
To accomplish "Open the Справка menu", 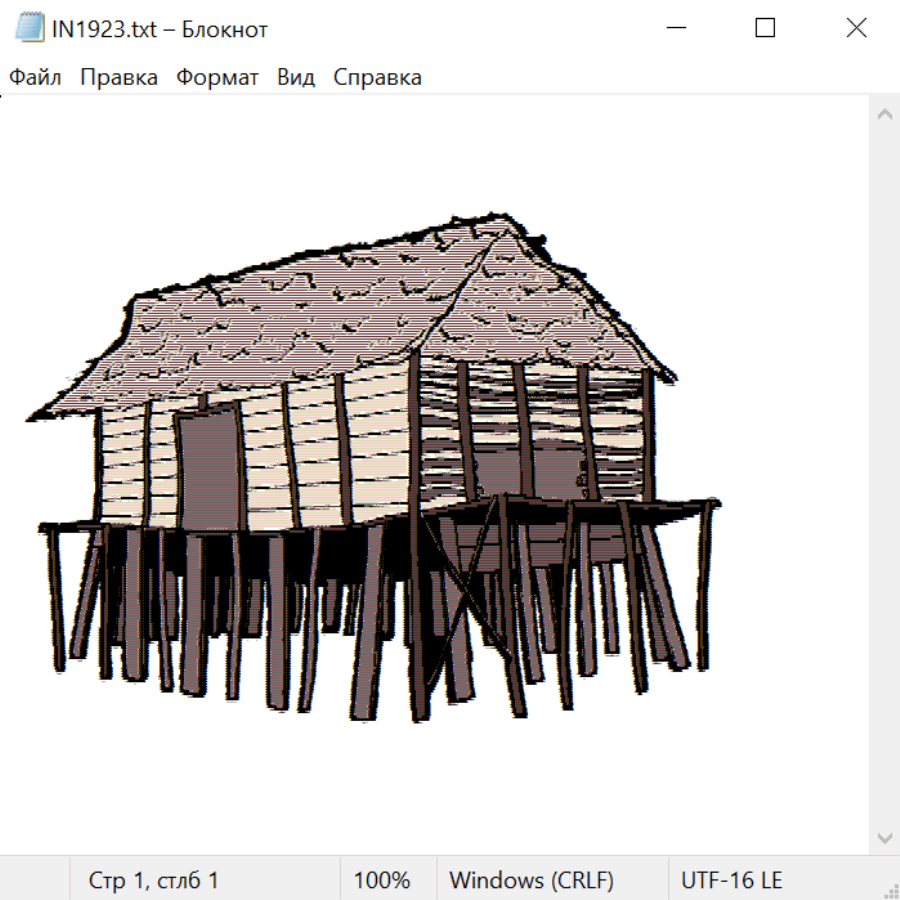I will click(x=377, y=78).
